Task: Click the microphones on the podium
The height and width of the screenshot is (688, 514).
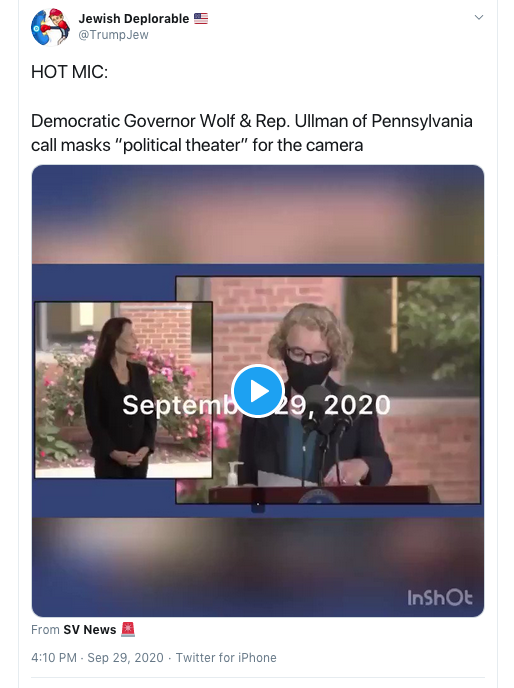Action: [x=325, y=415]
